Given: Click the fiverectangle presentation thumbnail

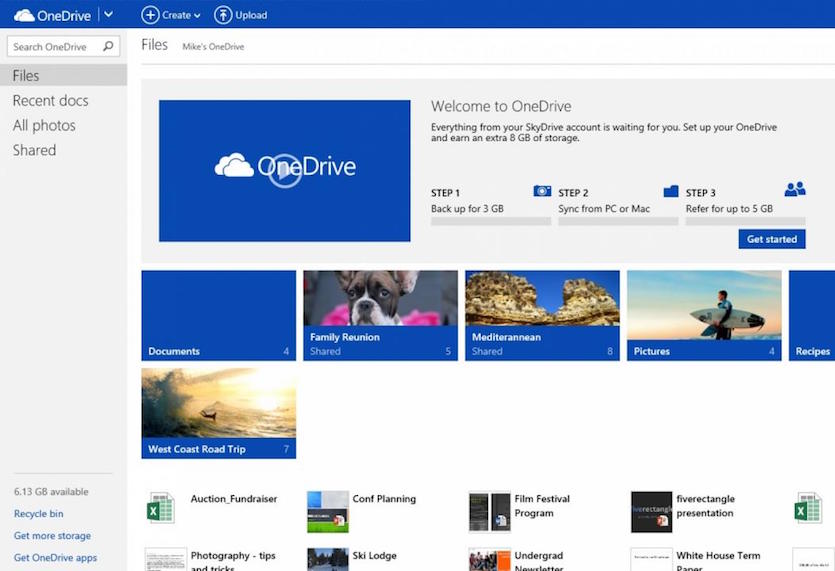Looking at the screenshot, I should (652, 512).
